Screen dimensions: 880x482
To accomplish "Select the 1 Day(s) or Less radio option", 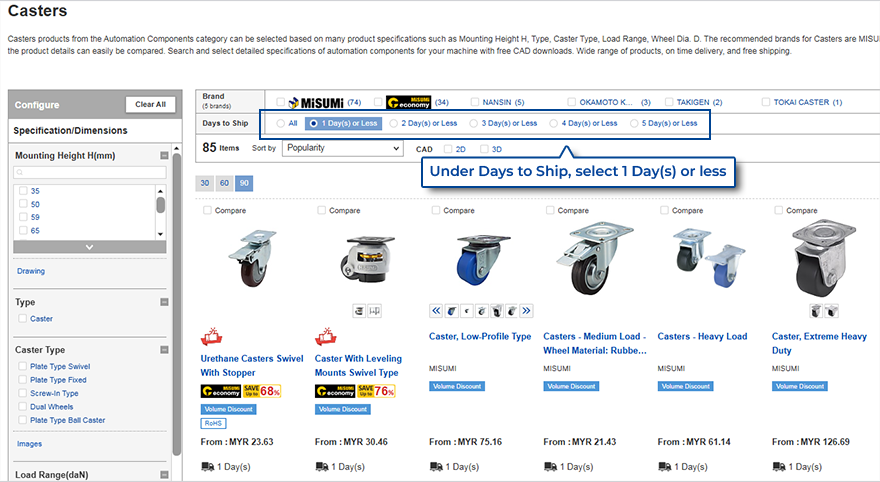I will point(314,123).
